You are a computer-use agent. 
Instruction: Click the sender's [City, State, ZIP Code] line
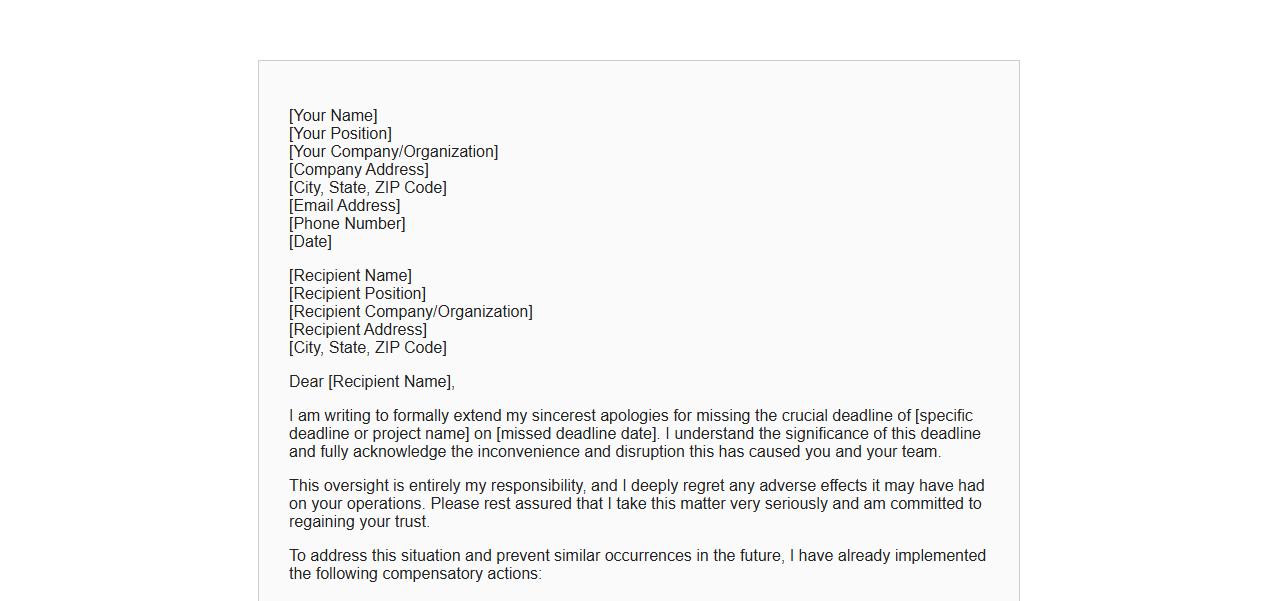368,188
